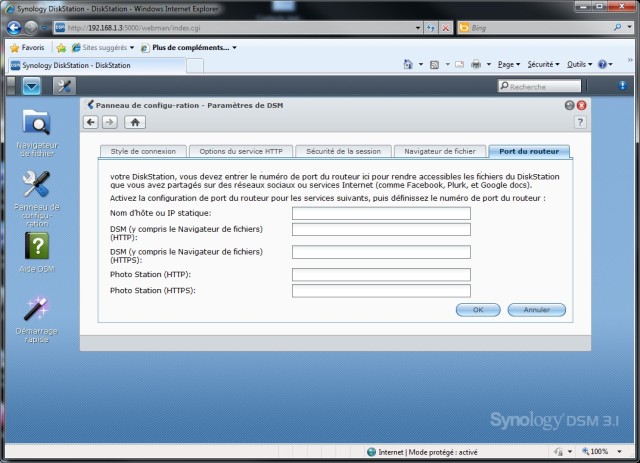Return to control panel home icon
The width and height of the screenshot is (640, 463).
[x=135, y=122]
